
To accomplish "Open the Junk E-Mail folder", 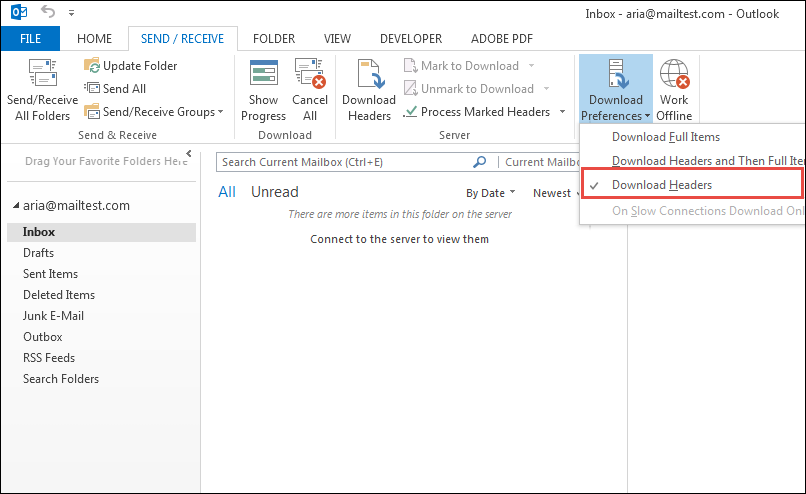I will (x=53, y=316).
